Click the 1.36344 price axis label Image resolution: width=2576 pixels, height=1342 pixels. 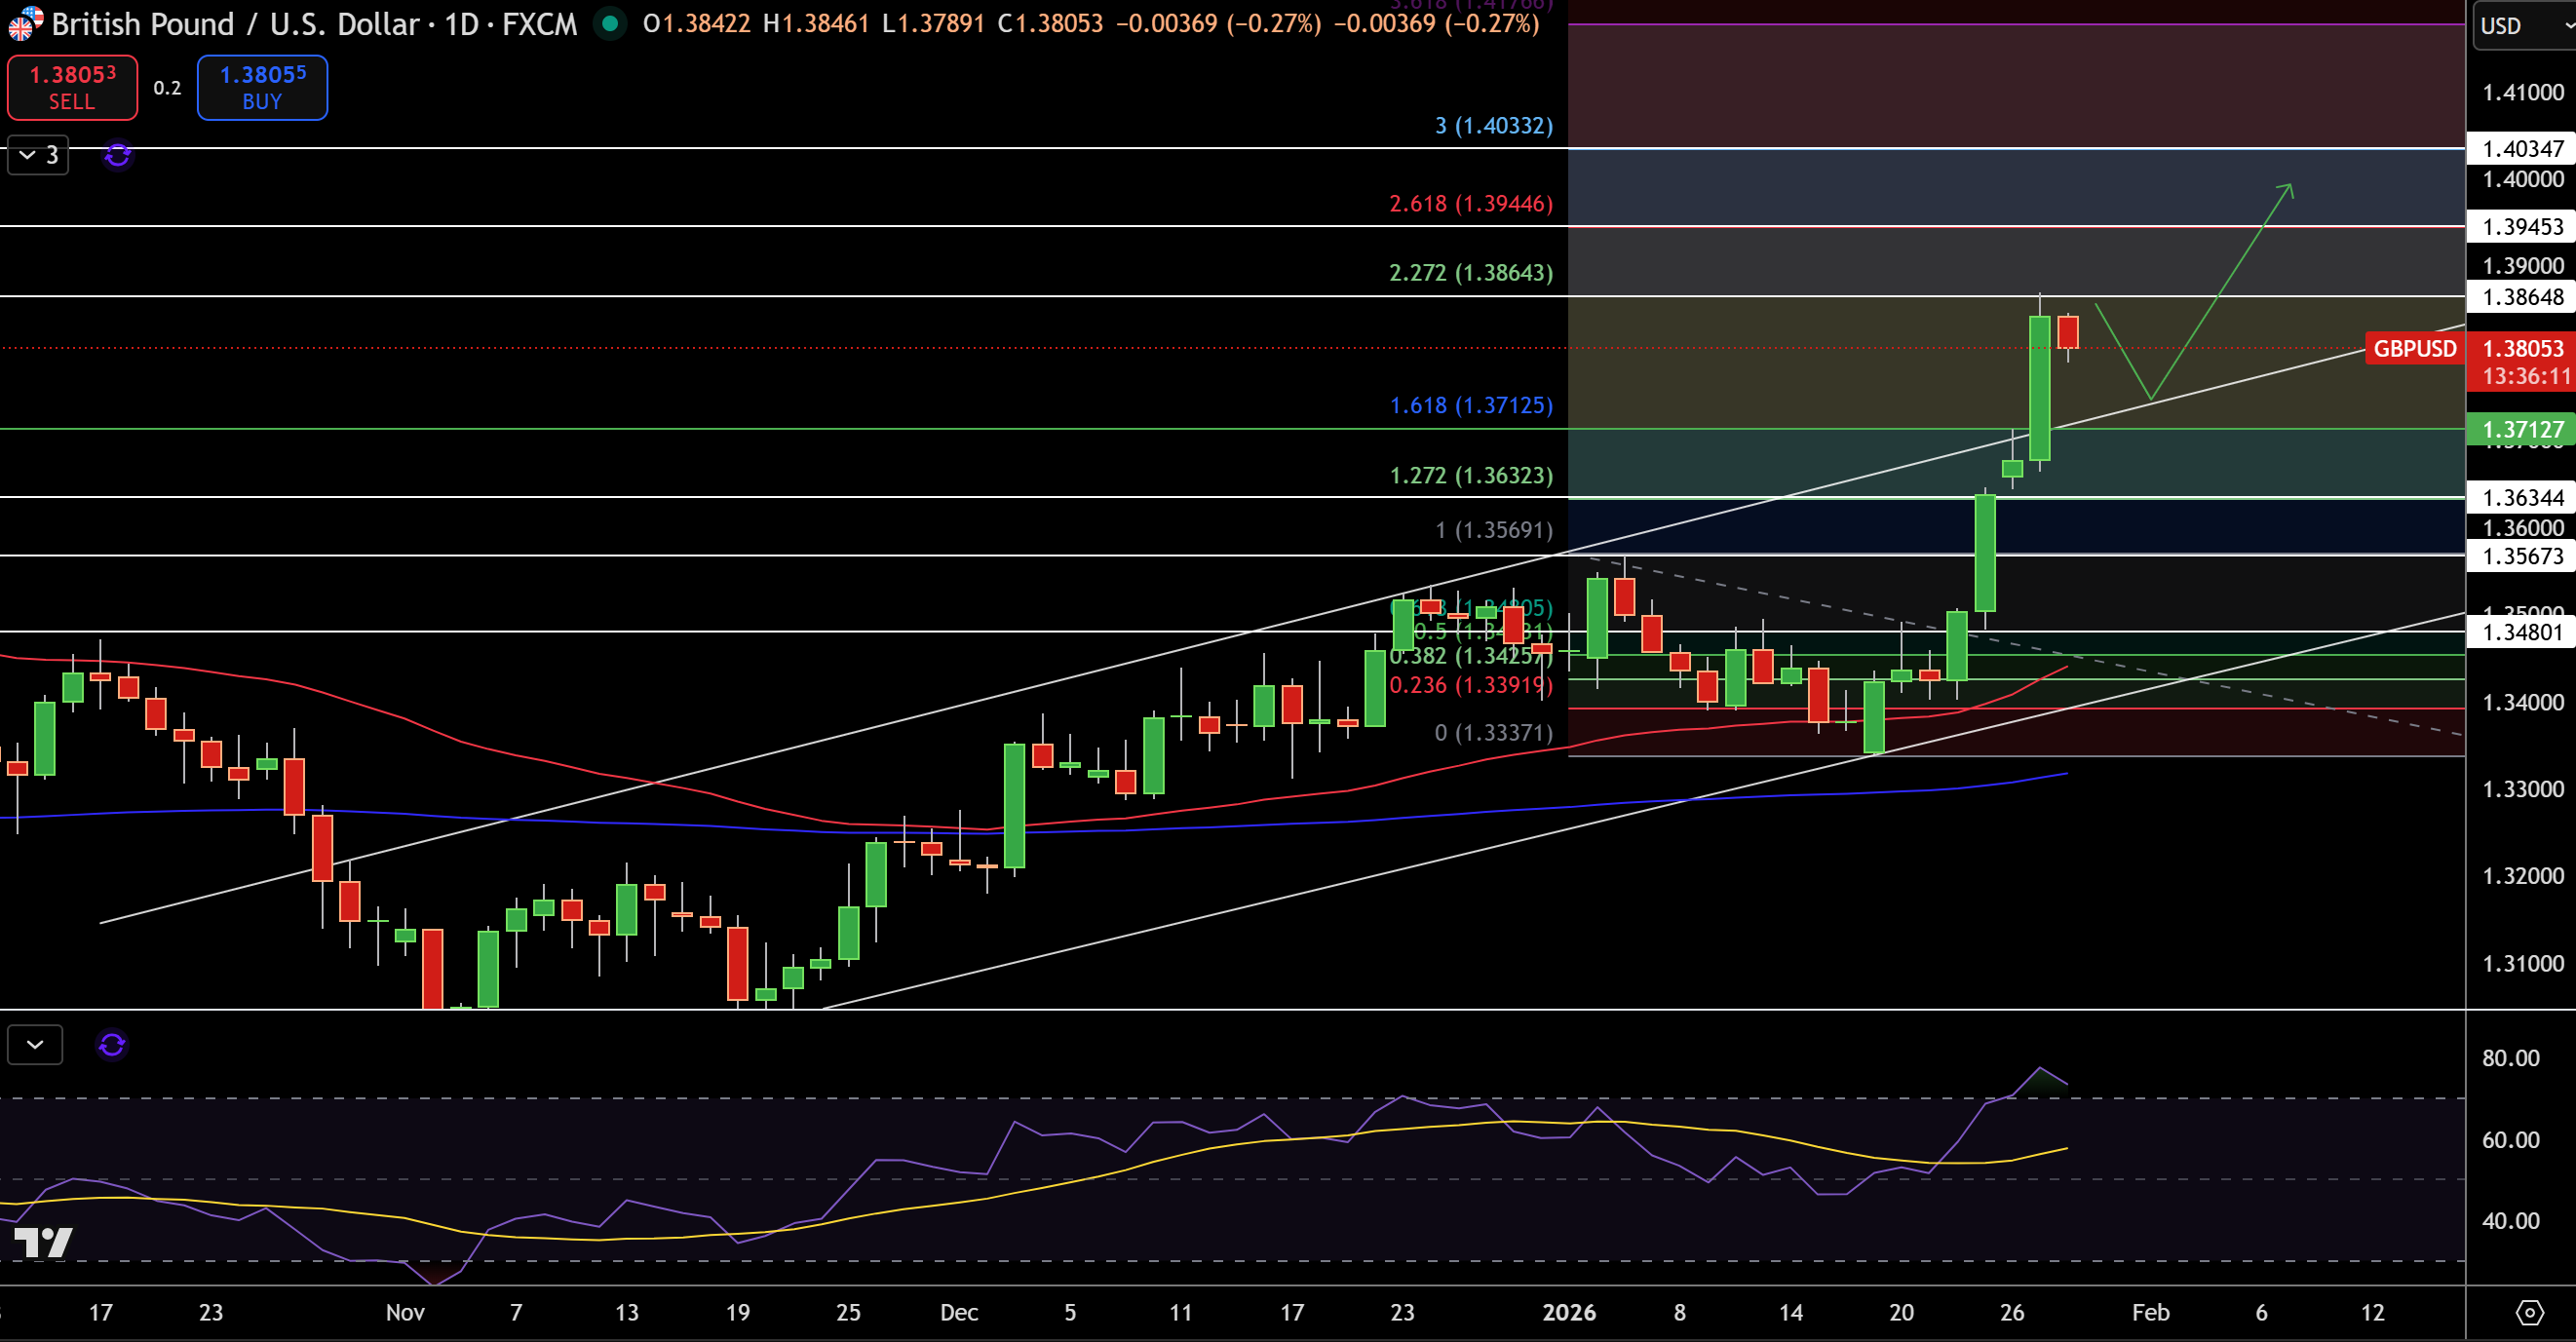coord(2522,497)
